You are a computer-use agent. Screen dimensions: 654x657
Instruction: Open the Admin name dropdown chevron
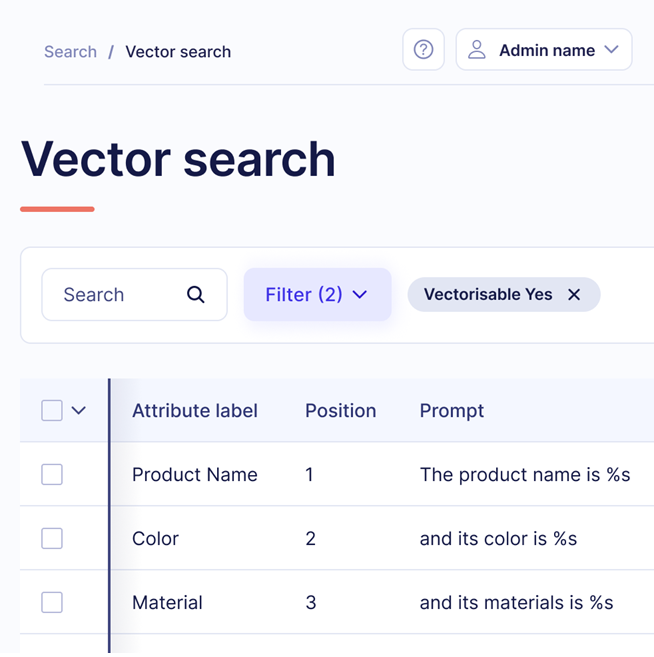[612, 50]
